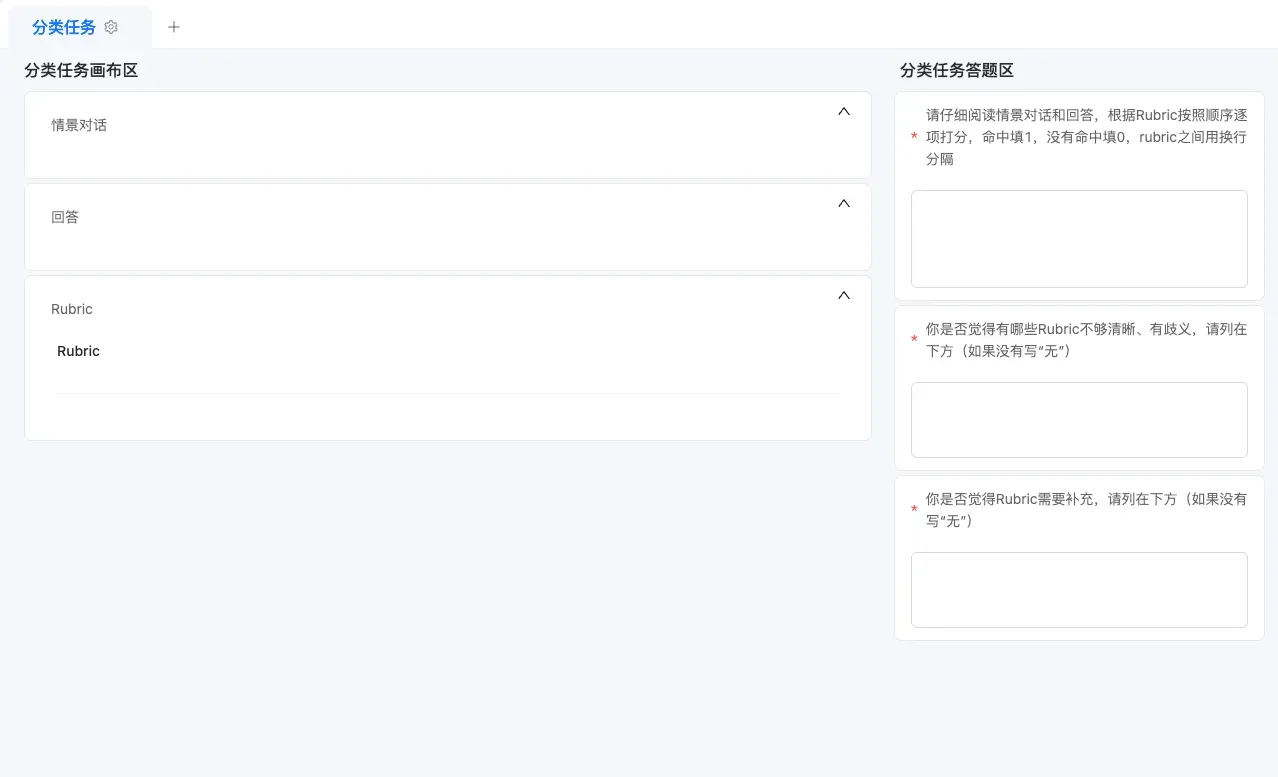The width and height of the screenshot is (1278, 777).
Task: Click the scoring instruction text about Rubric
Action: 1086,137
